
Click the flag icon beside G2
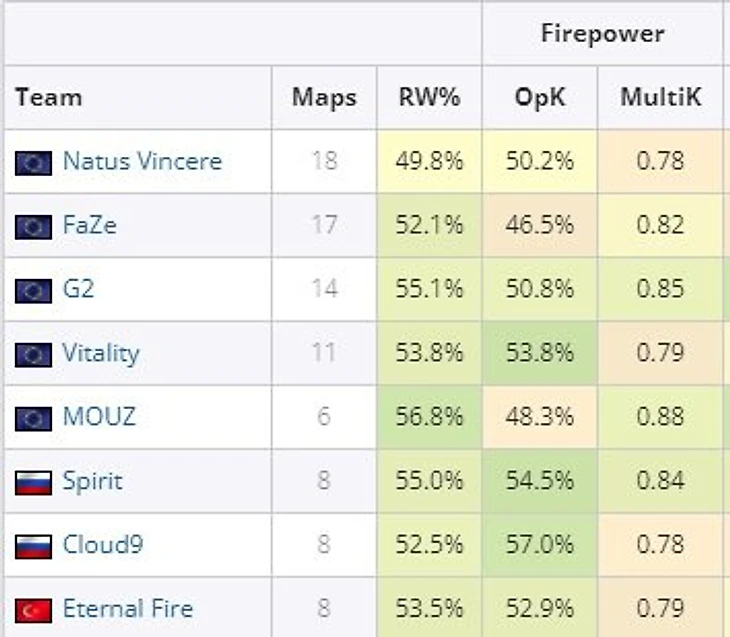pos(33,291)
